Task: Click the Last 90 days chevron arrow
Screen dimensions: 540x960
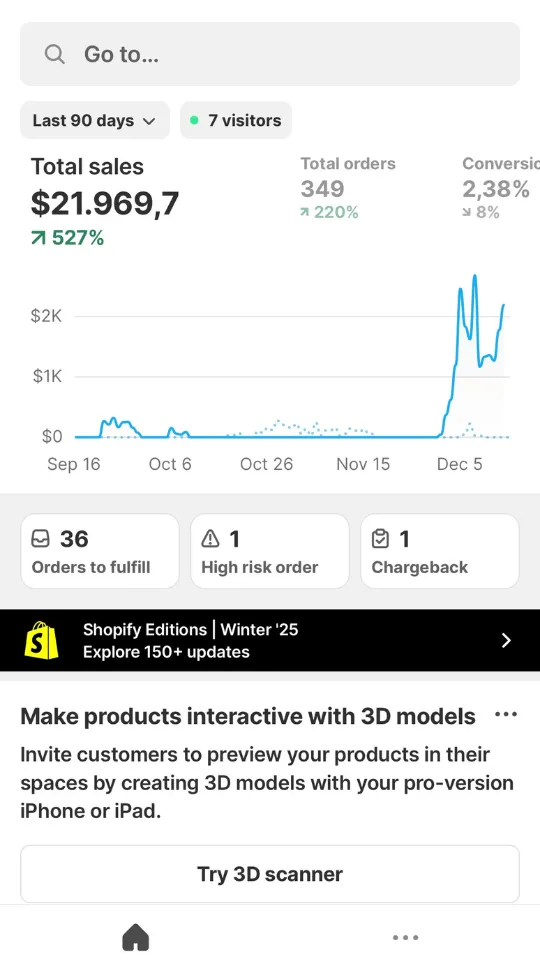Action: tap(149, 121)
